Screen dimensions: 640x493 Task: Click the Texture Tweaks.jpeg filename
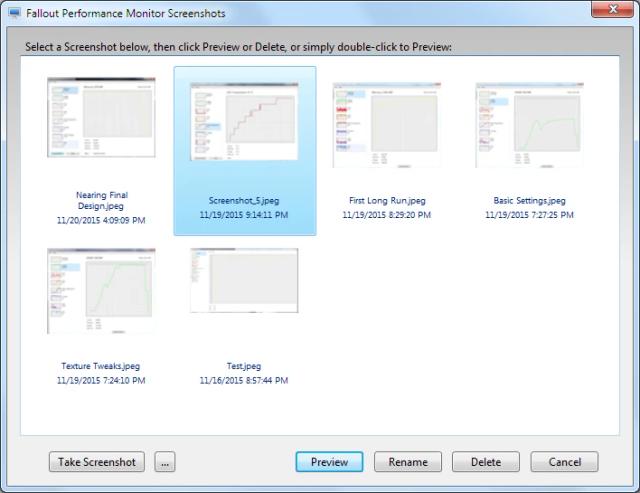(101, 366)
